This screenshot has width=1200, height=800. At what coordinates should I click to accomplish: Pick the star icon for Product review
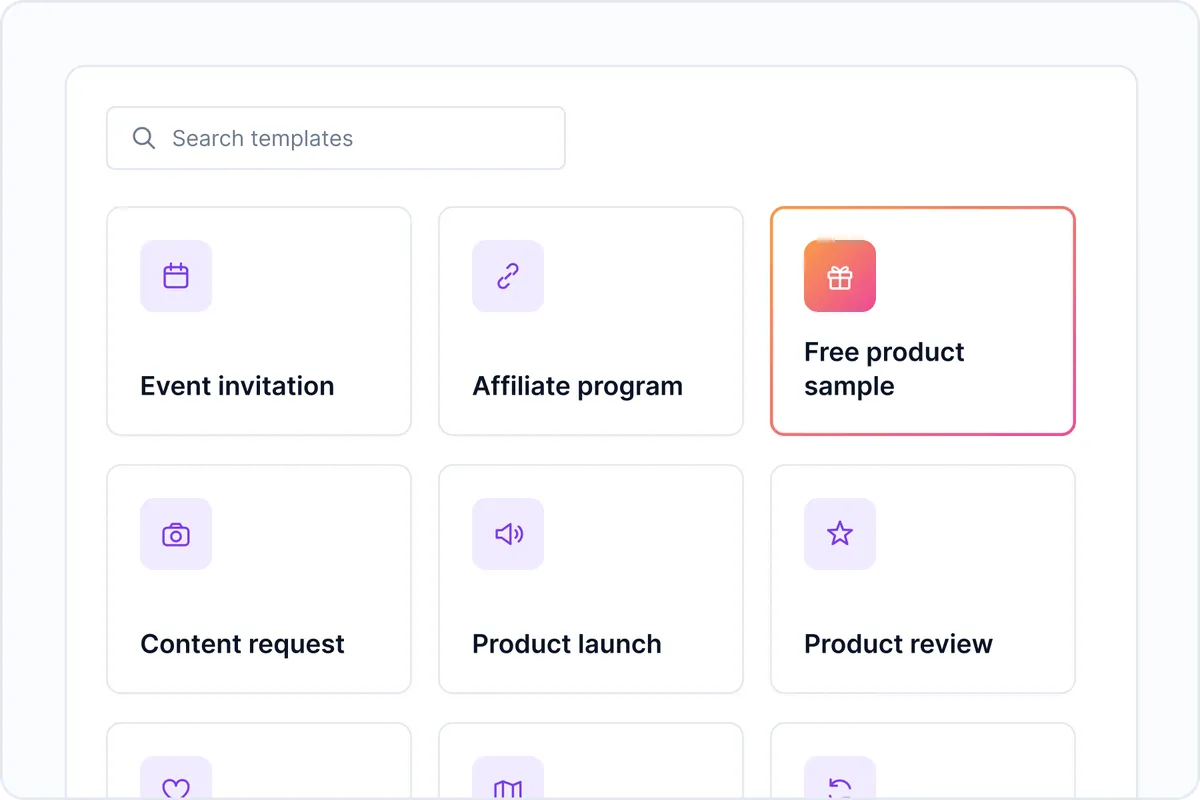[840, 534]
